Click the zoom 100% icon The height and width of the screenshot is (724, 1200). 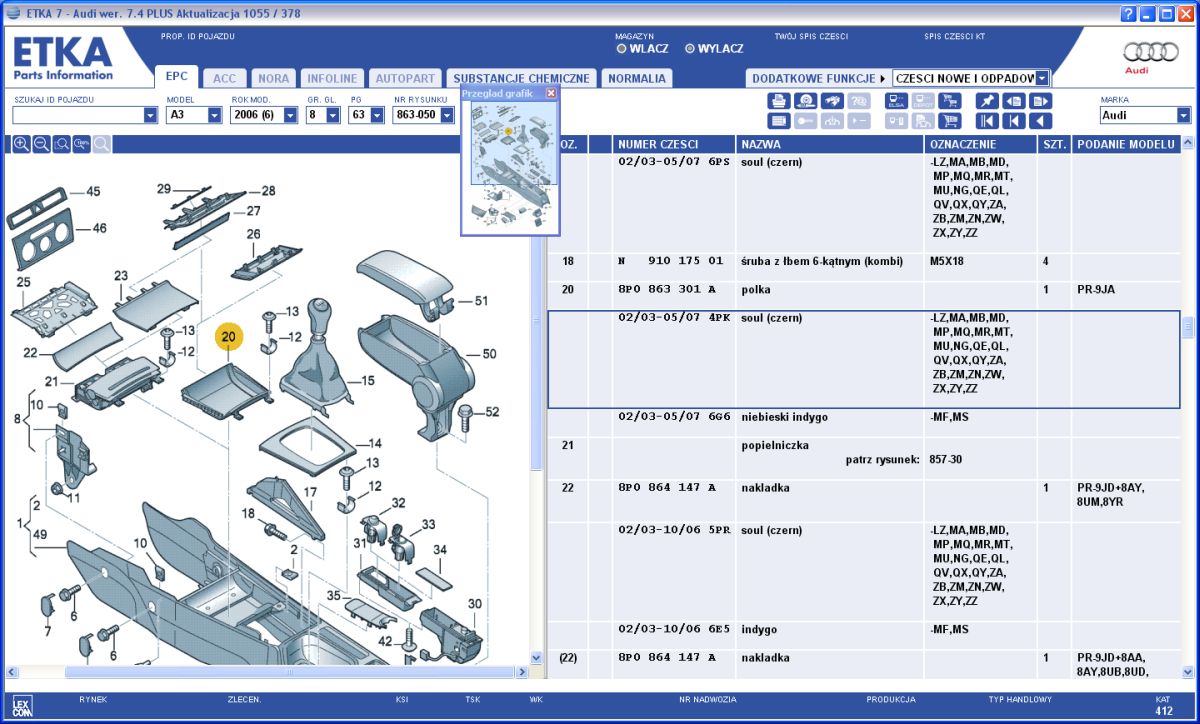81,144
